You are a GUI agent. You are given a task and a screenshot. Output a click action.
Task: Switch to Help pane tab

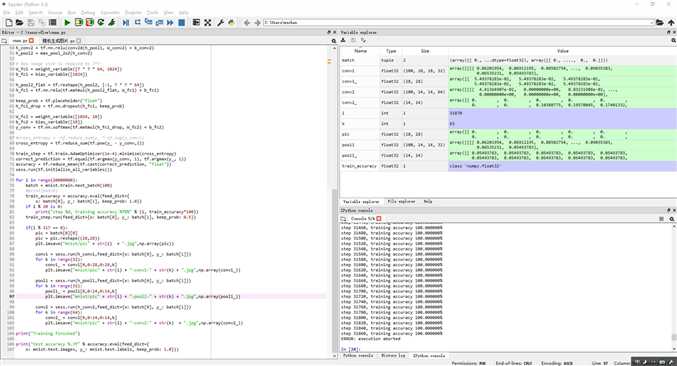click(x=428, y=202)
